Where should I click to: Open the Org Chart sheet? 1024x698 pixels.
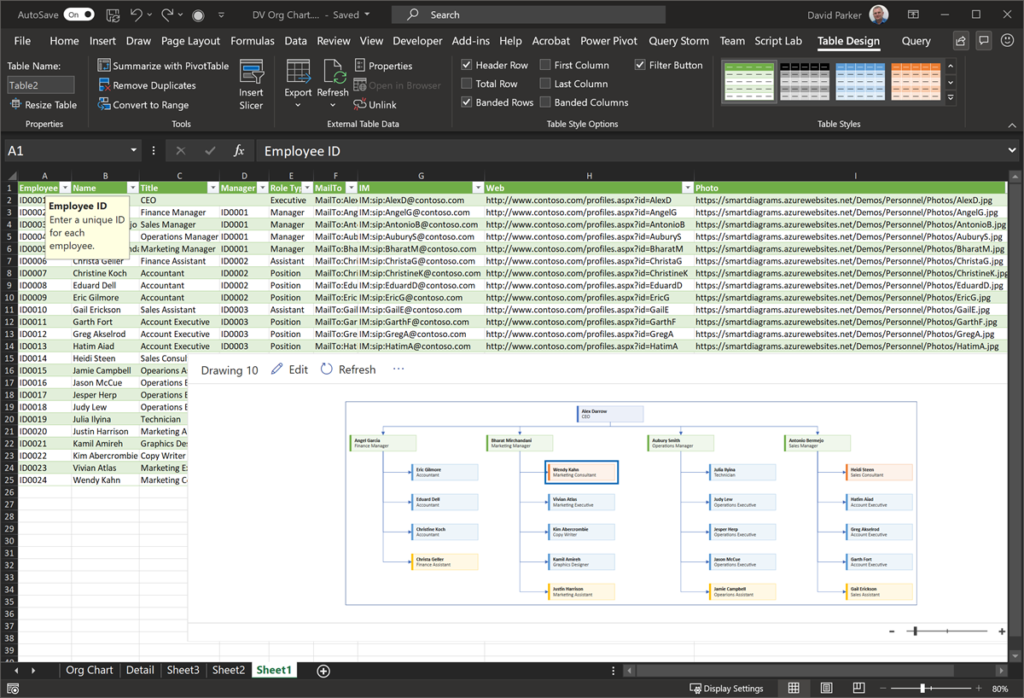pos(89,670)
